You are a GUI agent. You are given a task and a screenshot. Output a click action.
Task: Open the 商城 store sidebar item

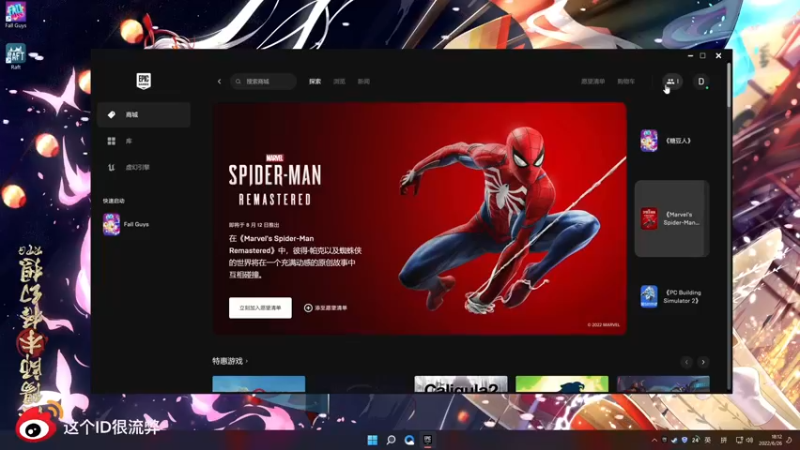point(144,114)
